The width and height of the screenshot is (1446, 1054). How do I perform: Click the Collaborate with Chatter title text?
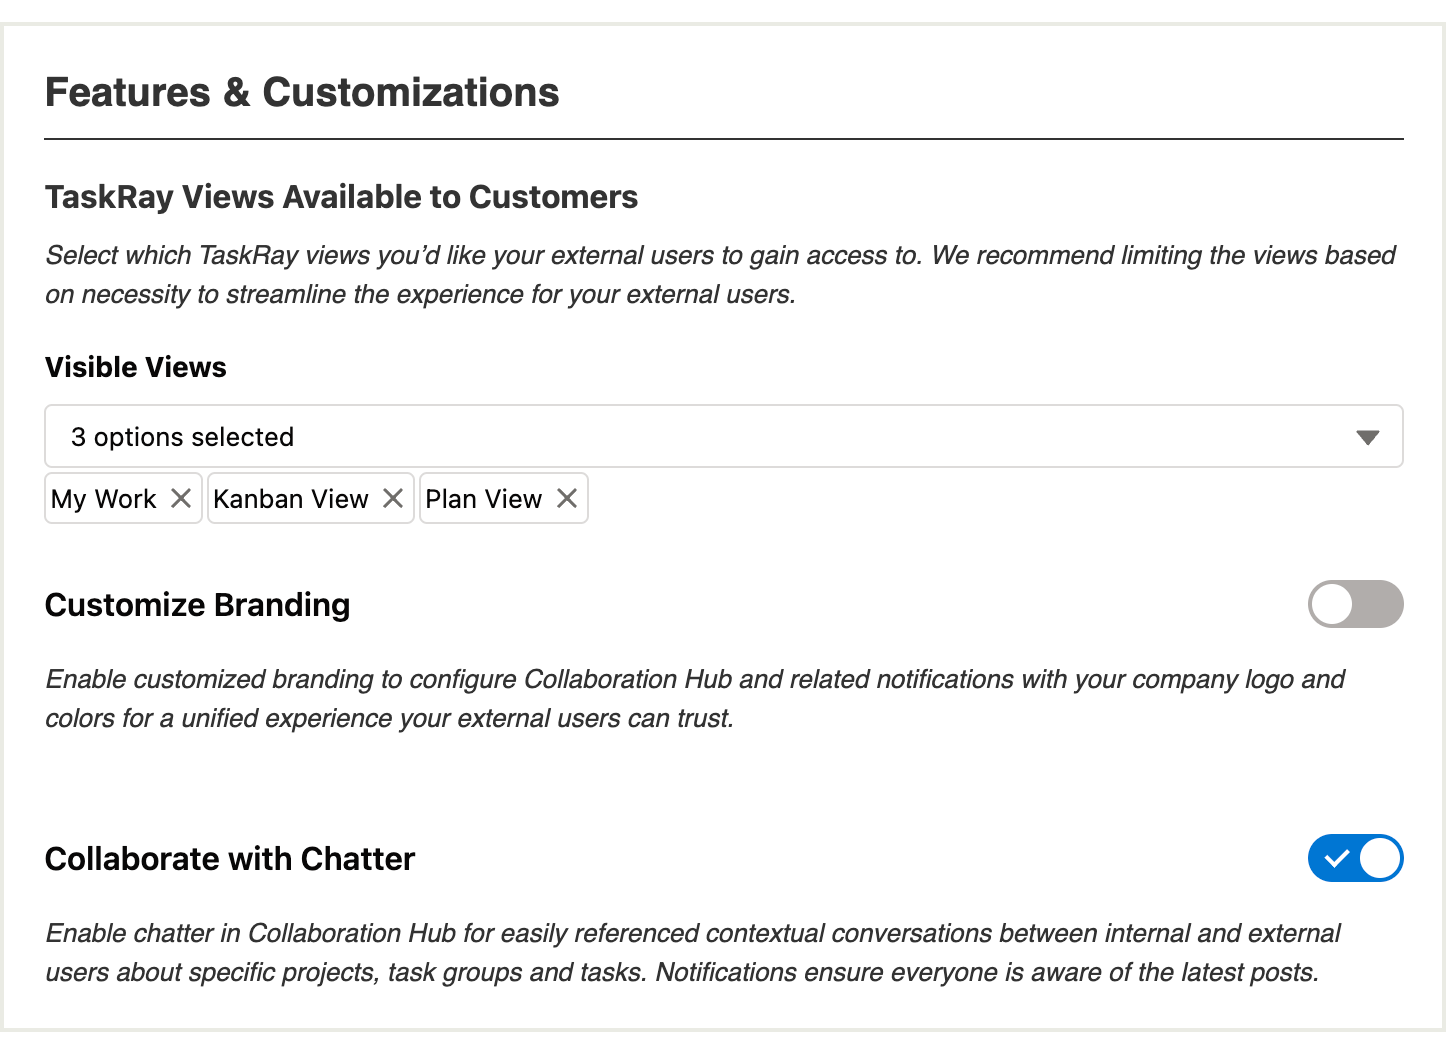pyautogui.click(x=230, y=859)
